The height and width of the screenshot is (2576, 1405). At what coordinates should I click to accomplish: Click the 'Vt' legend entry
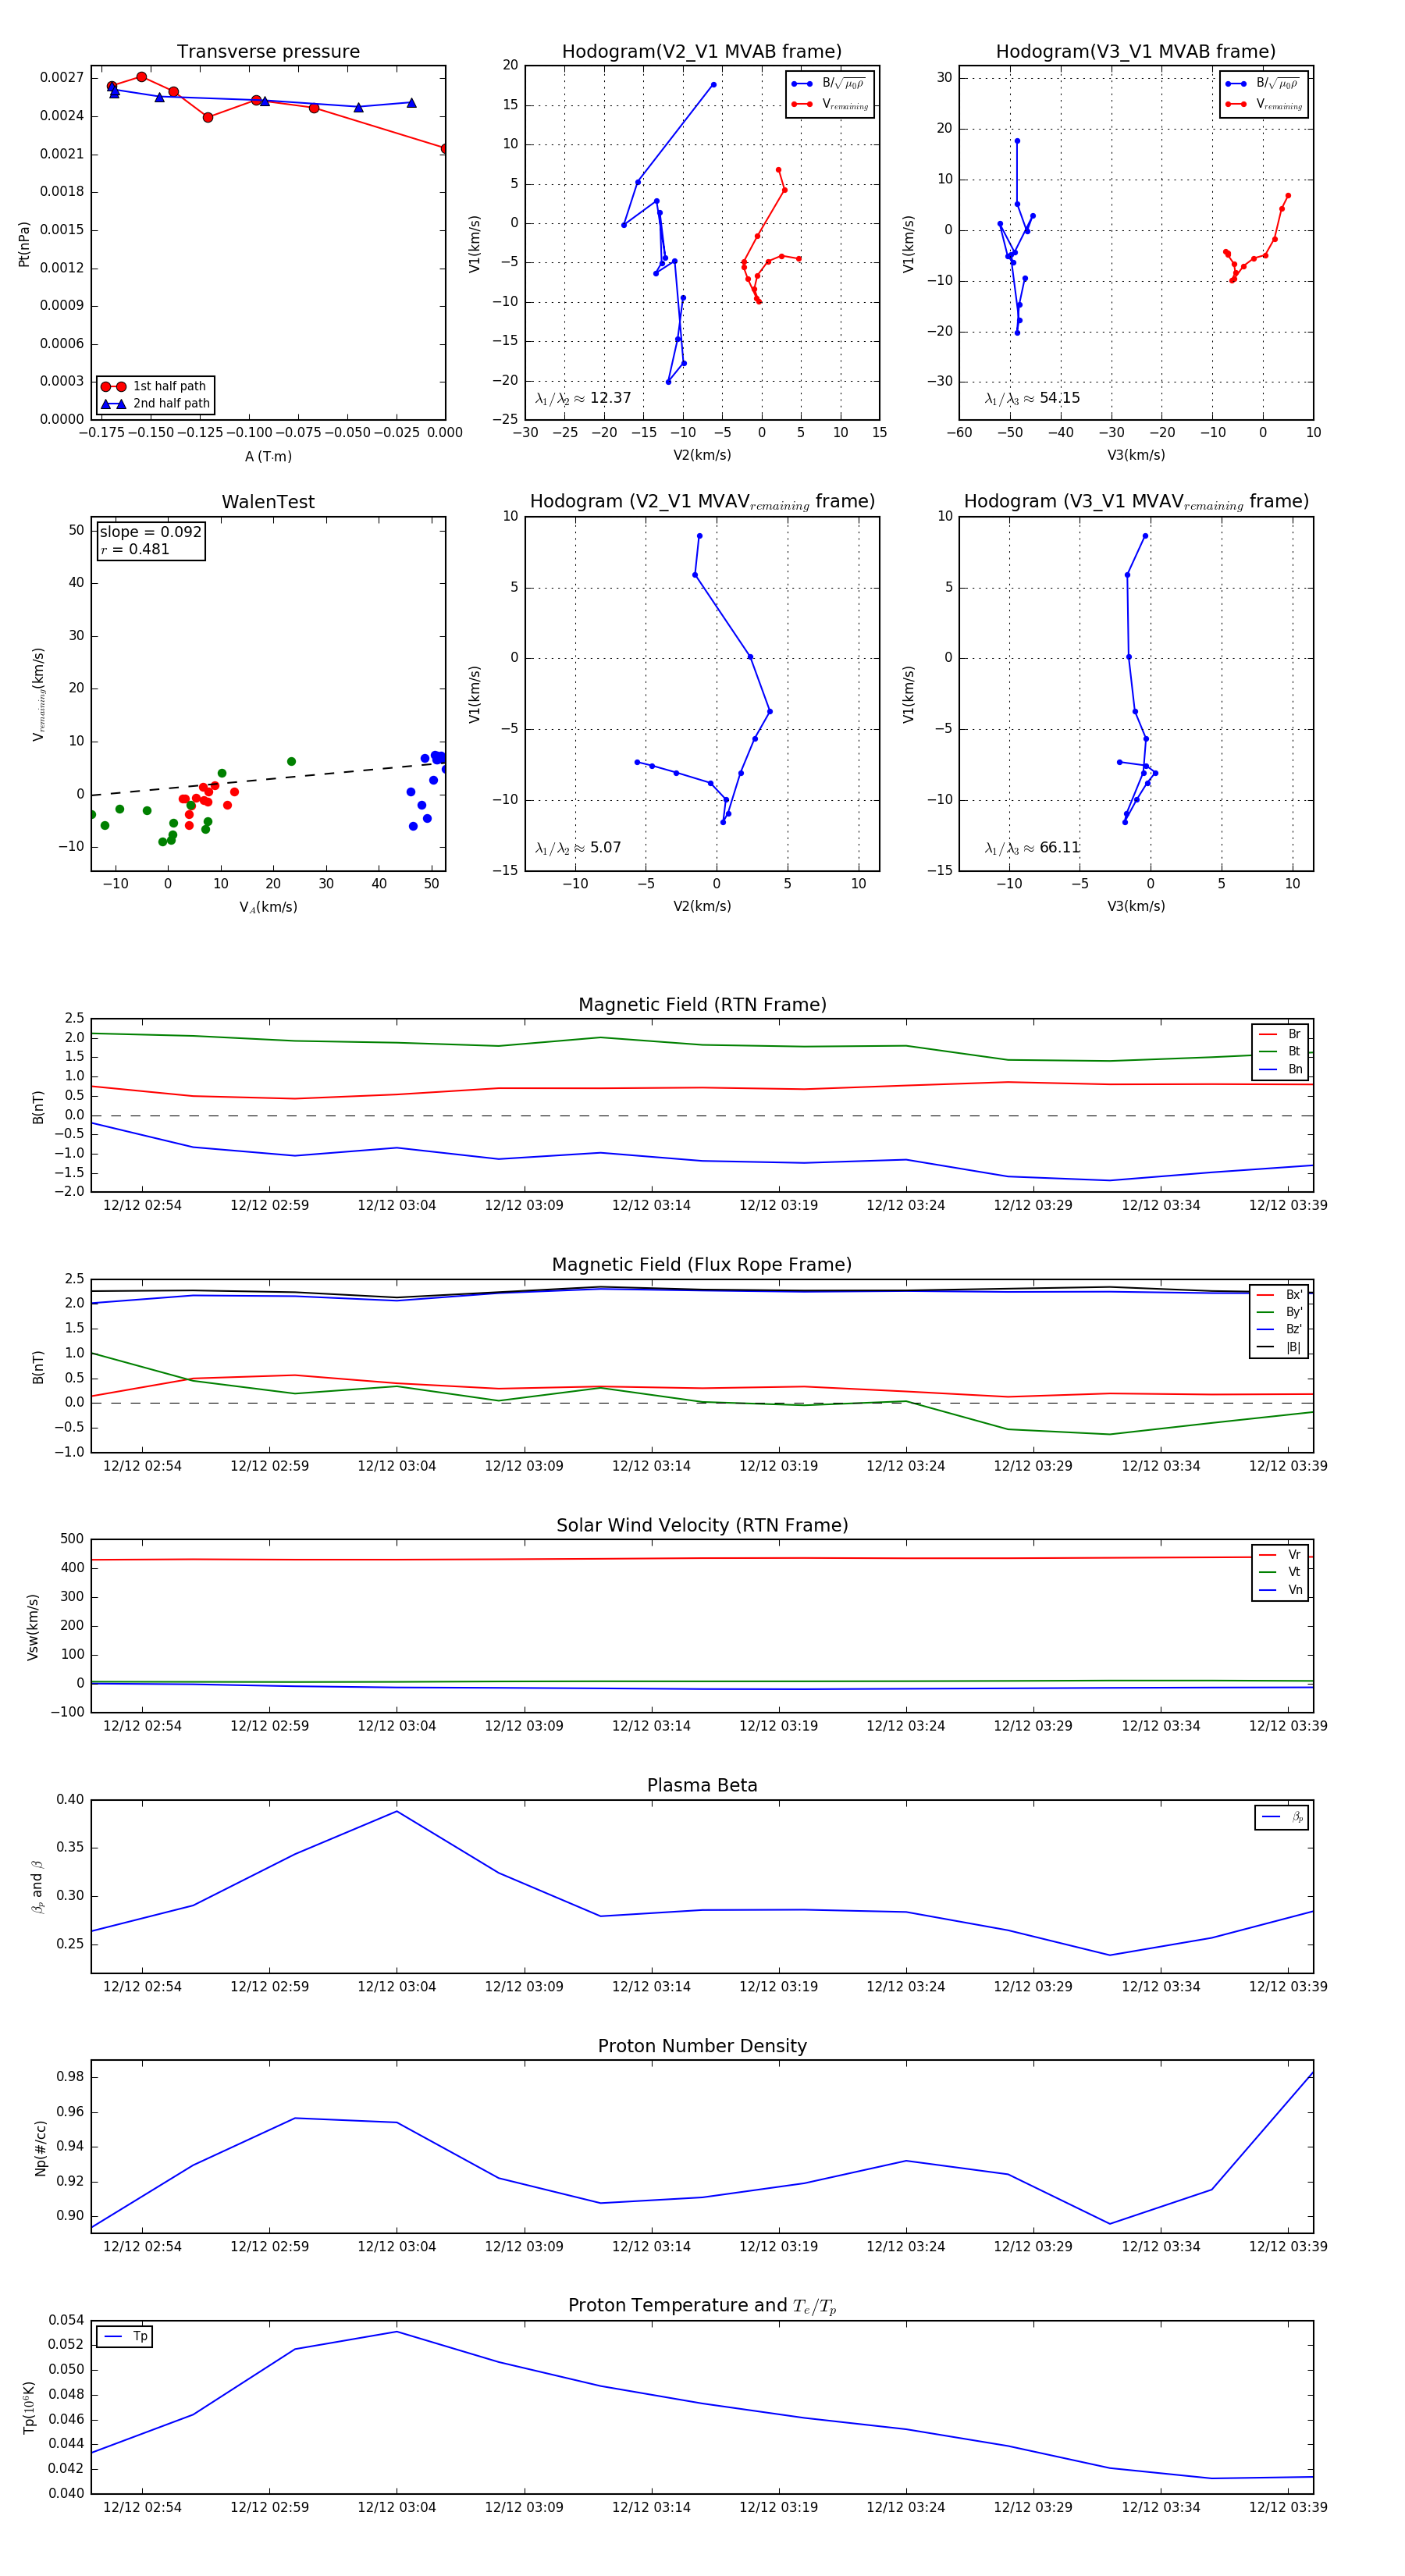1281,1572
